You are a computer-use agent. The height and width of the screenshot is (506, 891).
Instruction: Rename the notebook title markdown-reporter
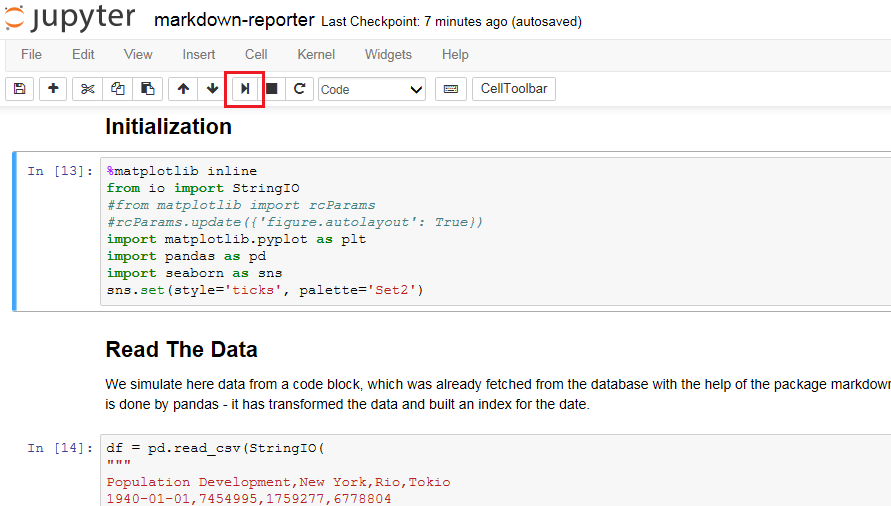[234, 20]
